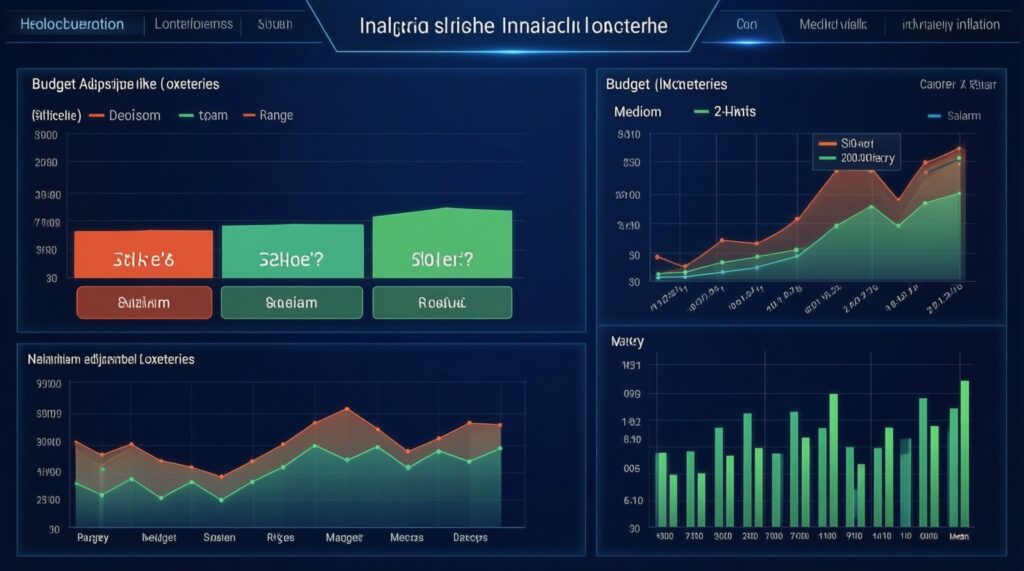
Task: Click the Mediom label in Budget panel
Action: coord(637,111)
